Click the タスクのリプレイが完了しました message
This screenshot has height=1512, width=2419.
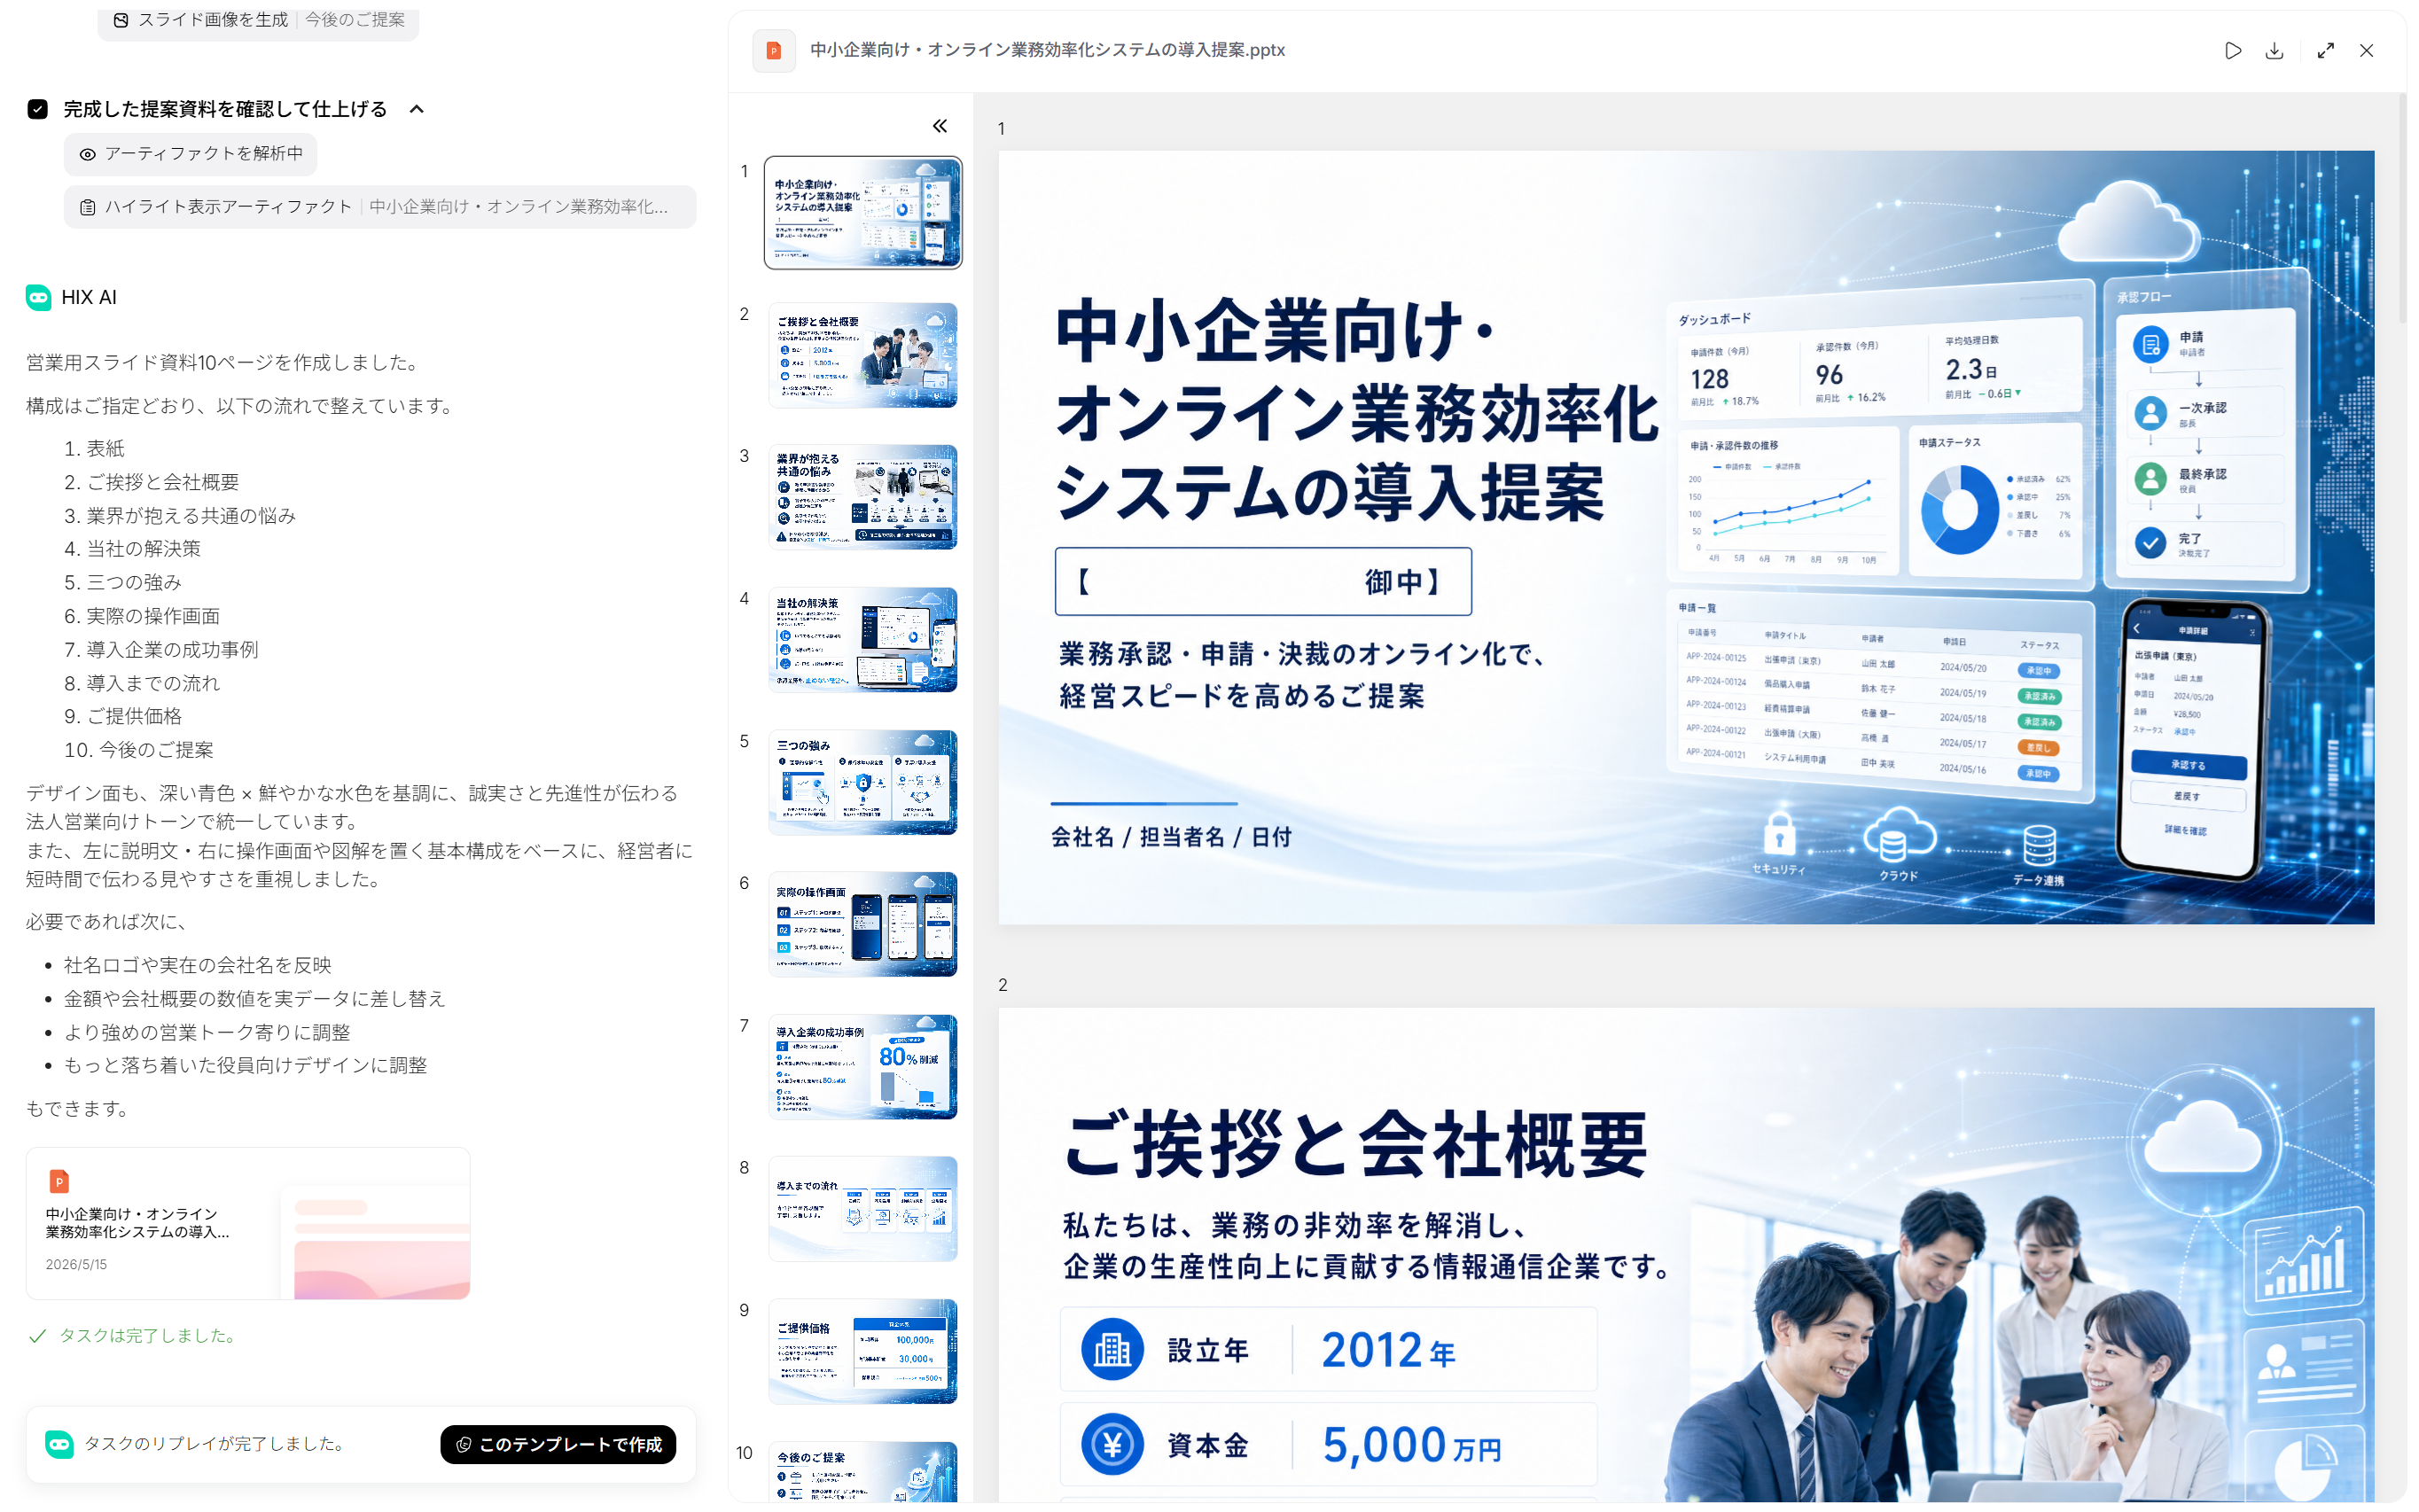click(x=214, y=1444)
